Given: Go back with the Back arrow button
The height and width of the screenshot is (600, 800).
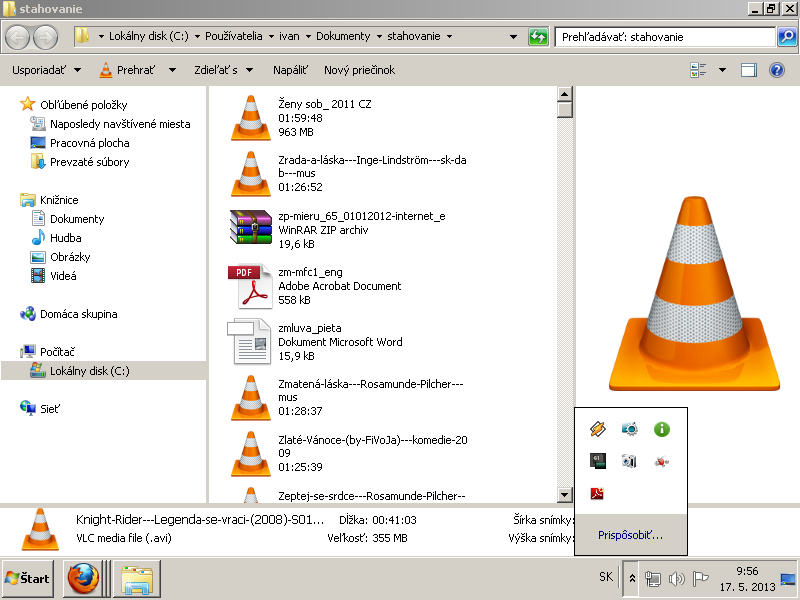Looking at the screenshot, I should tap(18, 37).
